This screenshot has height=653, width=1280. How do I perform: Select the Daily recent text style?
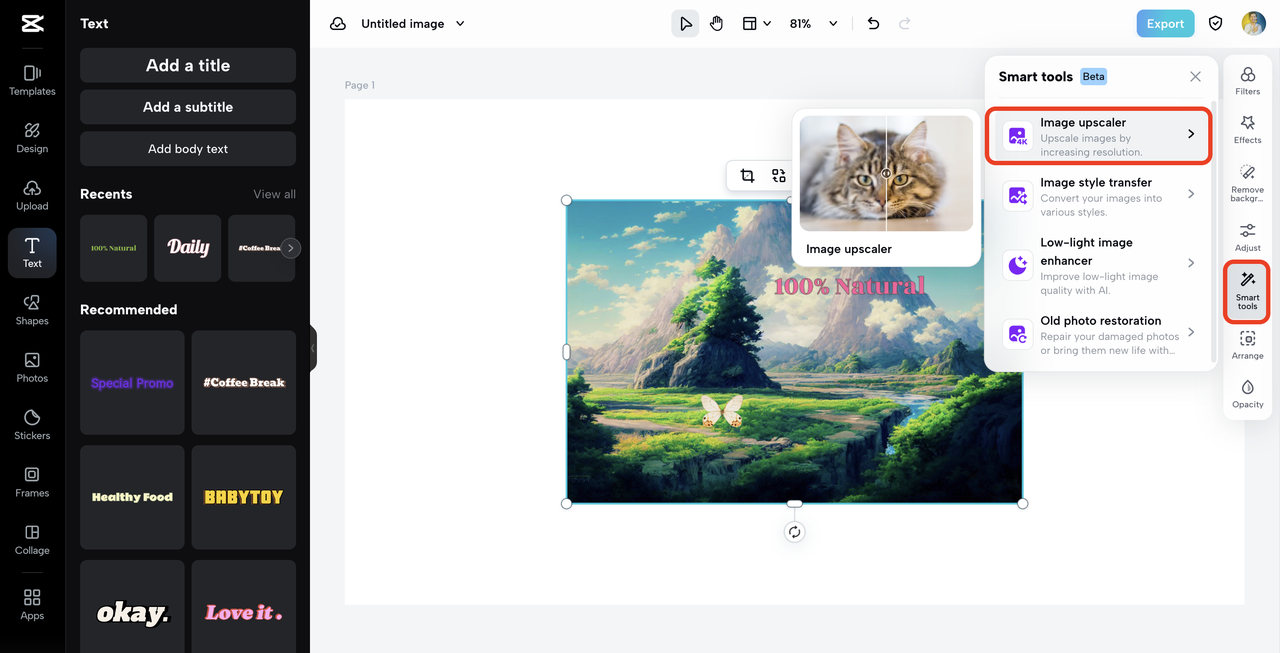[187, 248]
